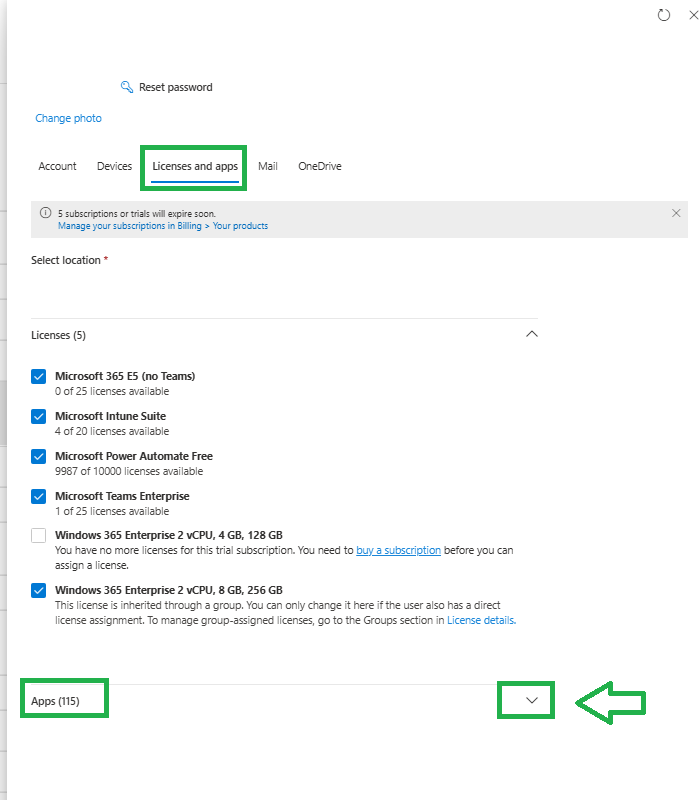
Task: Switch to the Devices tab
Action: click(114, 166)
